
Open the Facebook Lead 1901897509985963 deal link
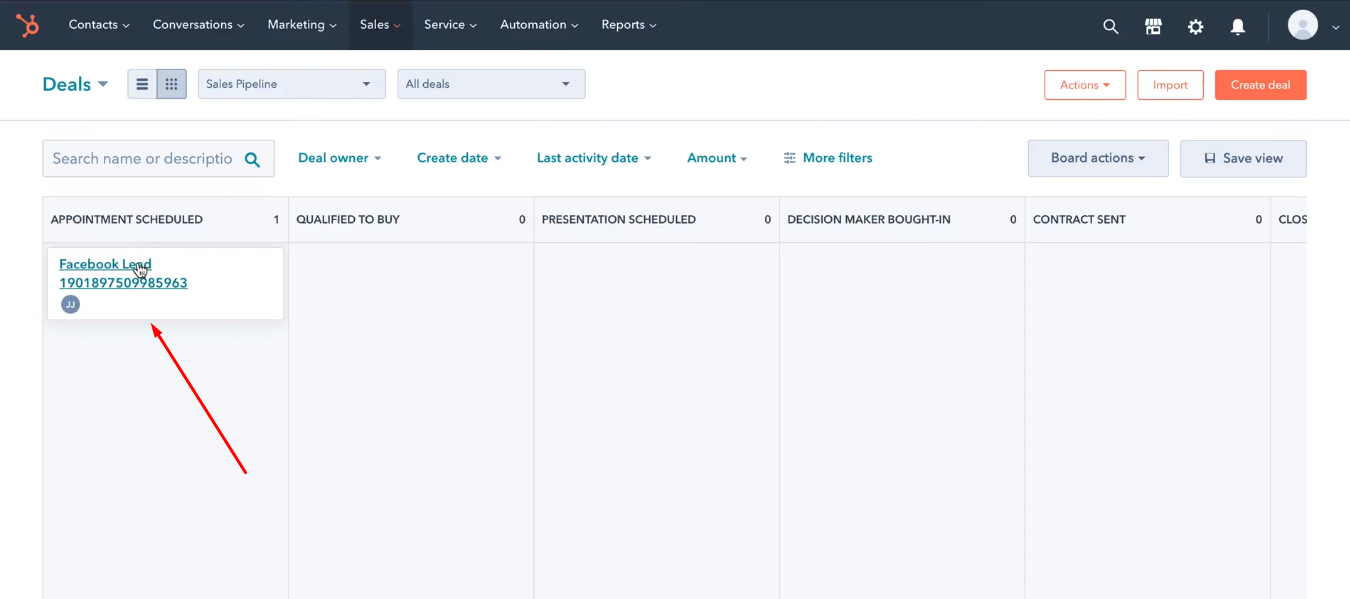[x=123, y=273]
